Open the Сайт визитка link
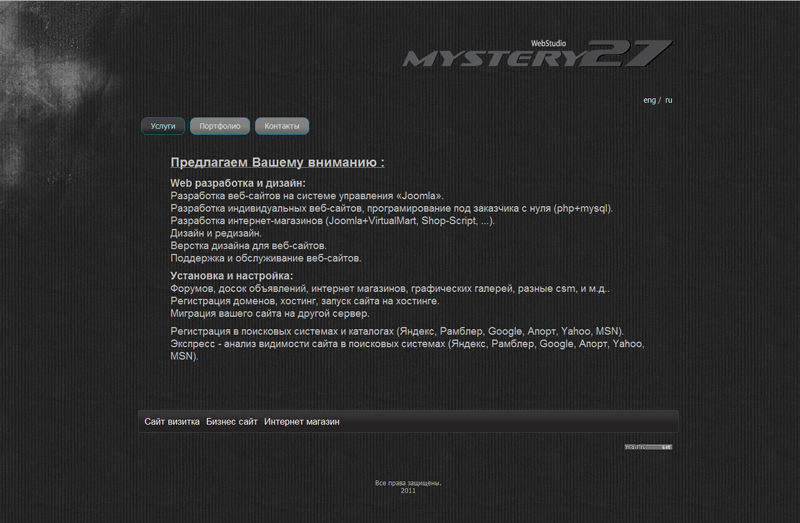800x523 pixels. click(172, 422)
